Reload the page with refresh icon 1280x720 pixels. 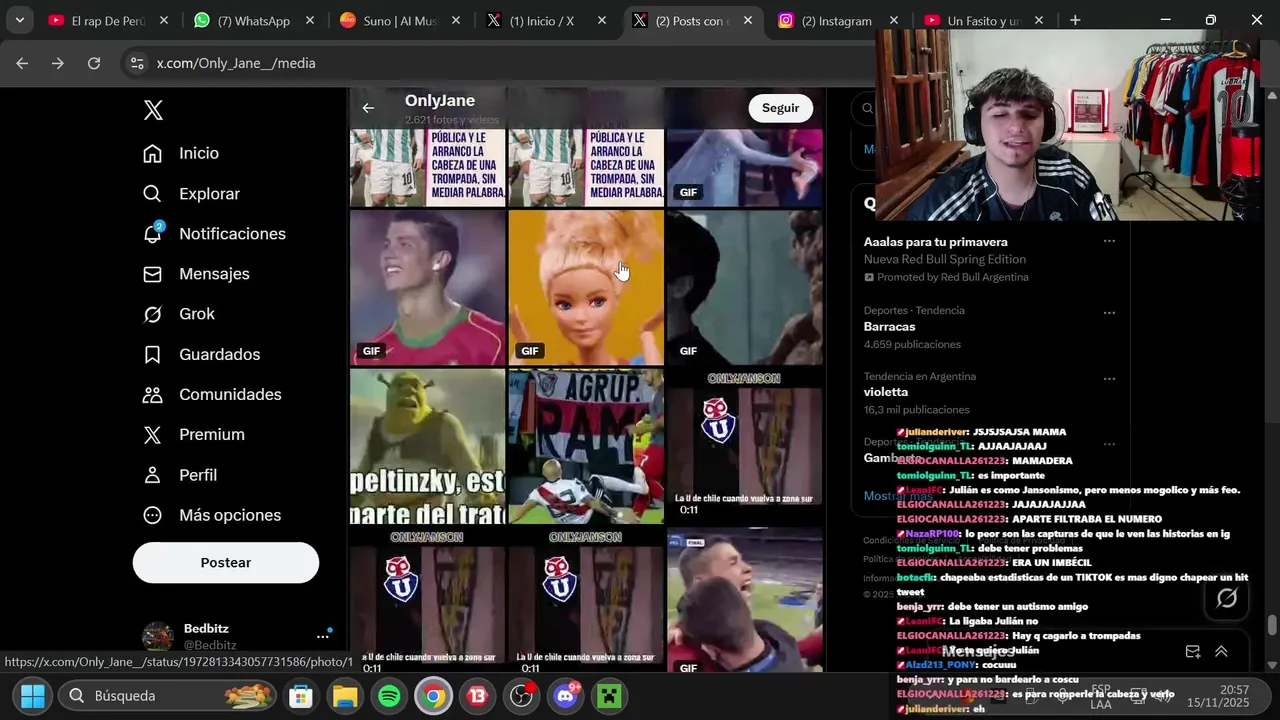tap(94, 63)
